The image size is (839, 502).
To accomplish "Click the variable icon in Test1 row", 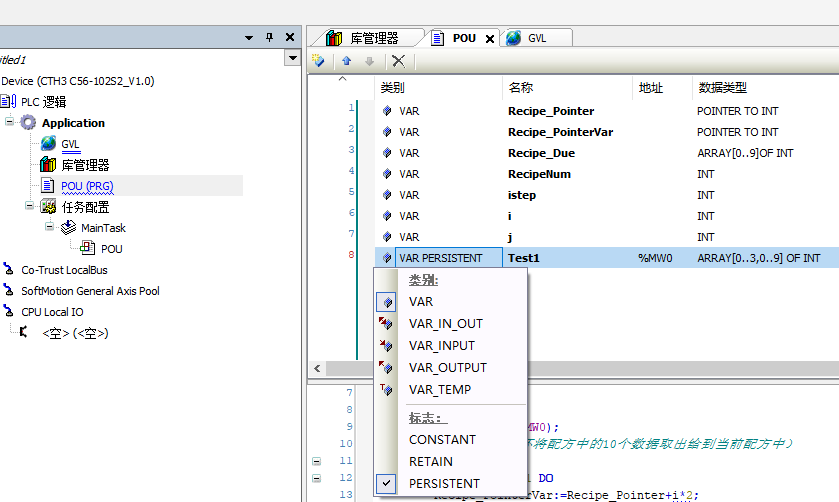I will pos(387,258).
